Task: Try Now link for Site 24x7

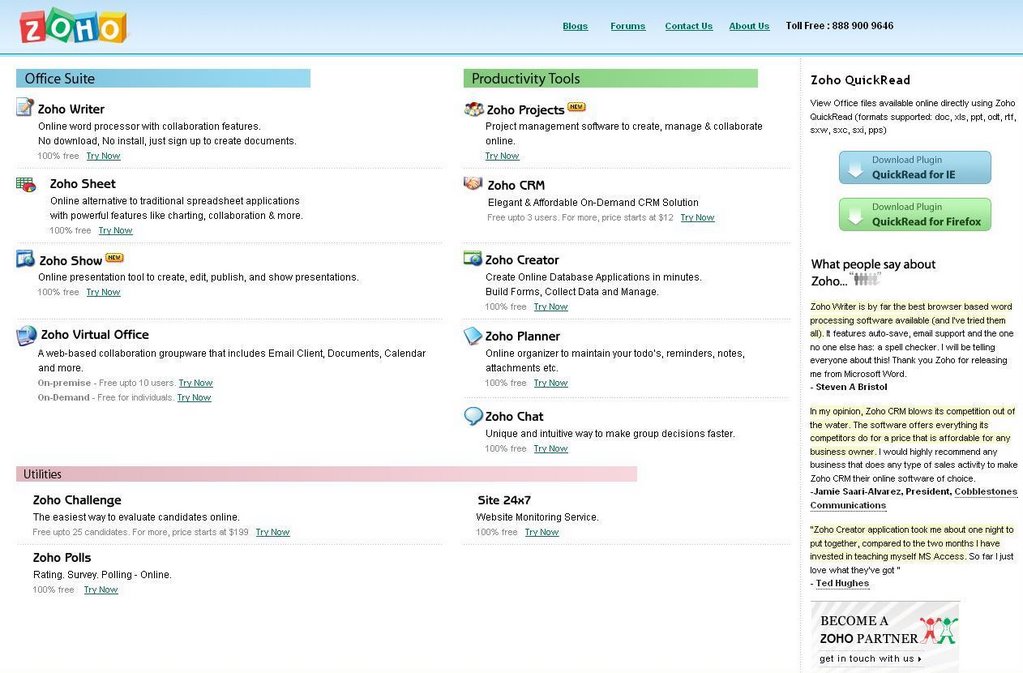Action: [x=542, y=532]
